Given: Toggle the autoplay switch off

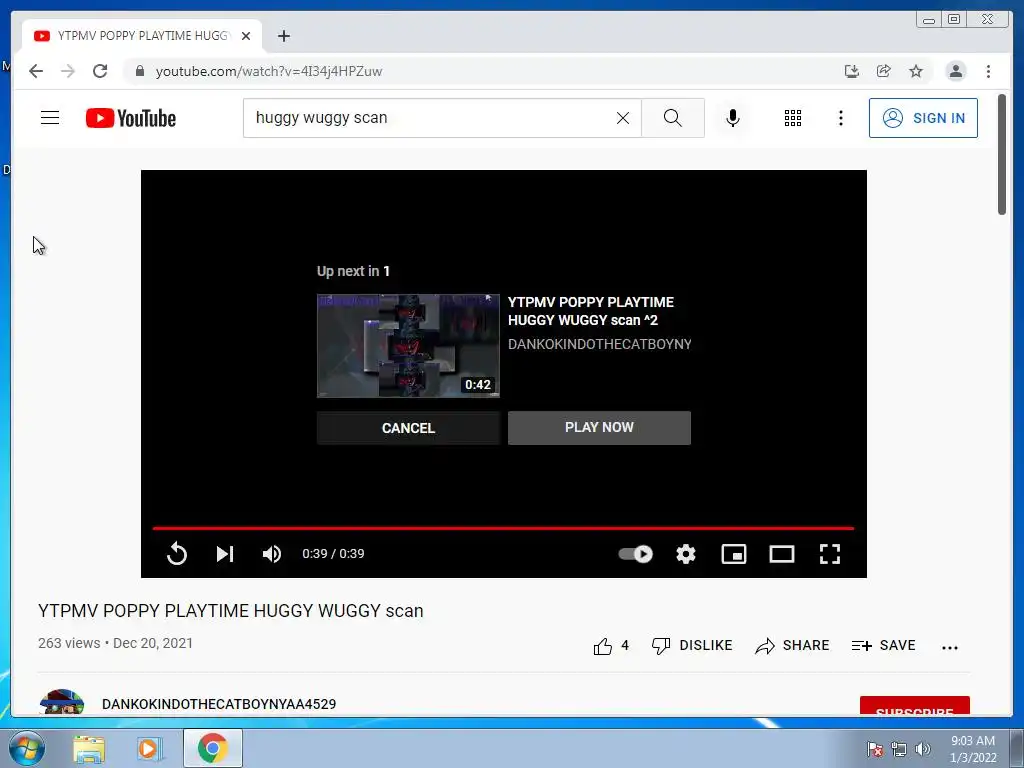Looking at the screenshot, I should 635,554.
